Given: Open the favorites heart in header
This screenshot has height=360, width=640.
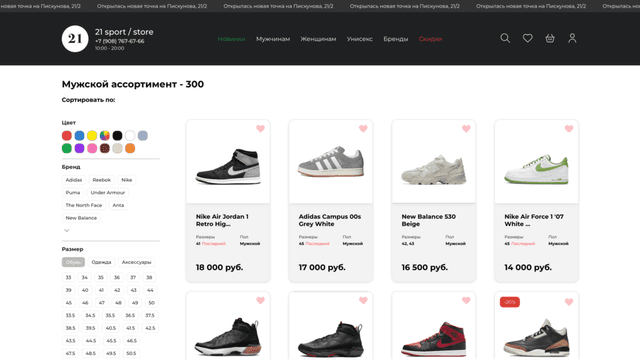Looking at the screenshot, I should pyautogui.click(x=527, y=38).
